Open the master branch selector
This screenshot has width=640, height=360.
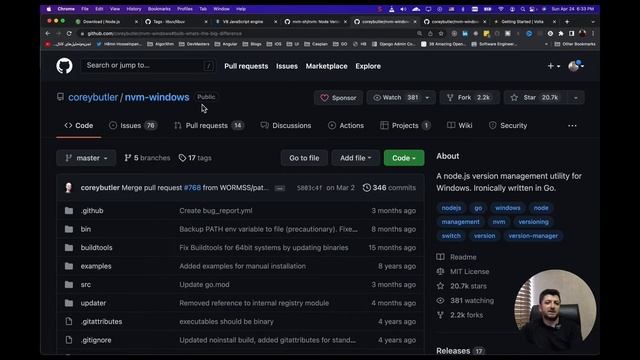(86, 158)
